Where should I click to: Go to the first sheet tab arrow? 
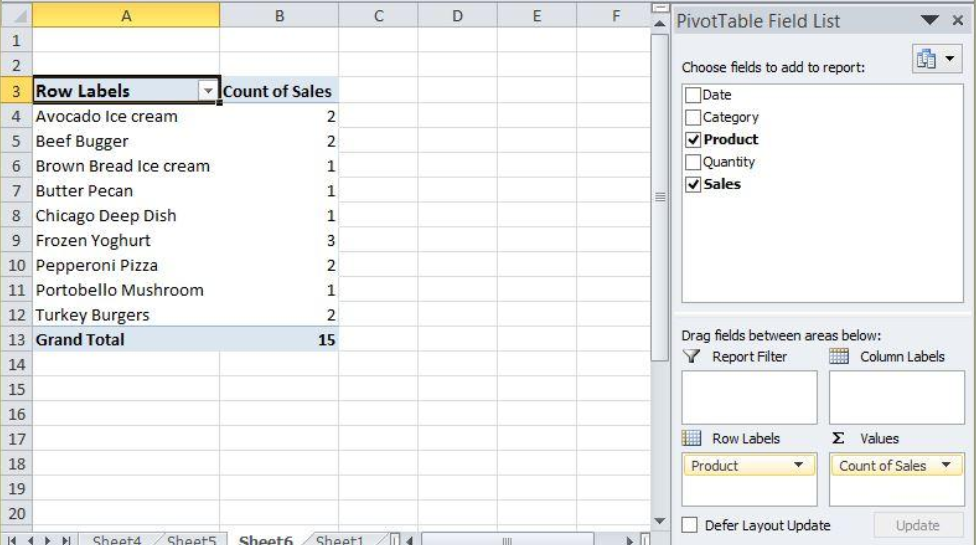tap(12, 540)
